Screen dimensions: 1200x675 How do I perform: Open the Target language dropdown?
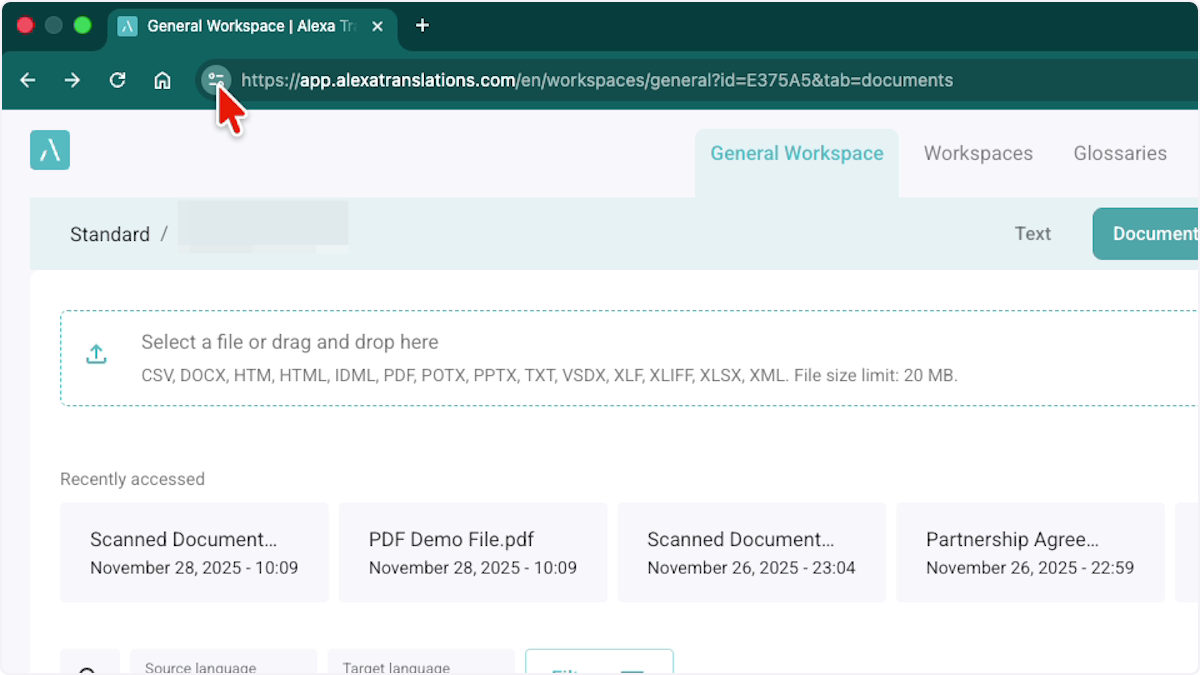420,666
